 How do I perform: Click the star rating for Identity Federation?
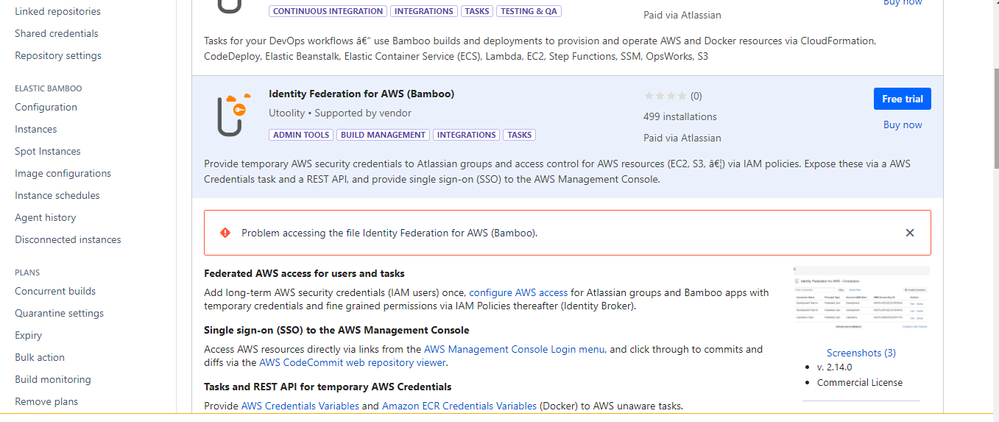coord(665,96)
